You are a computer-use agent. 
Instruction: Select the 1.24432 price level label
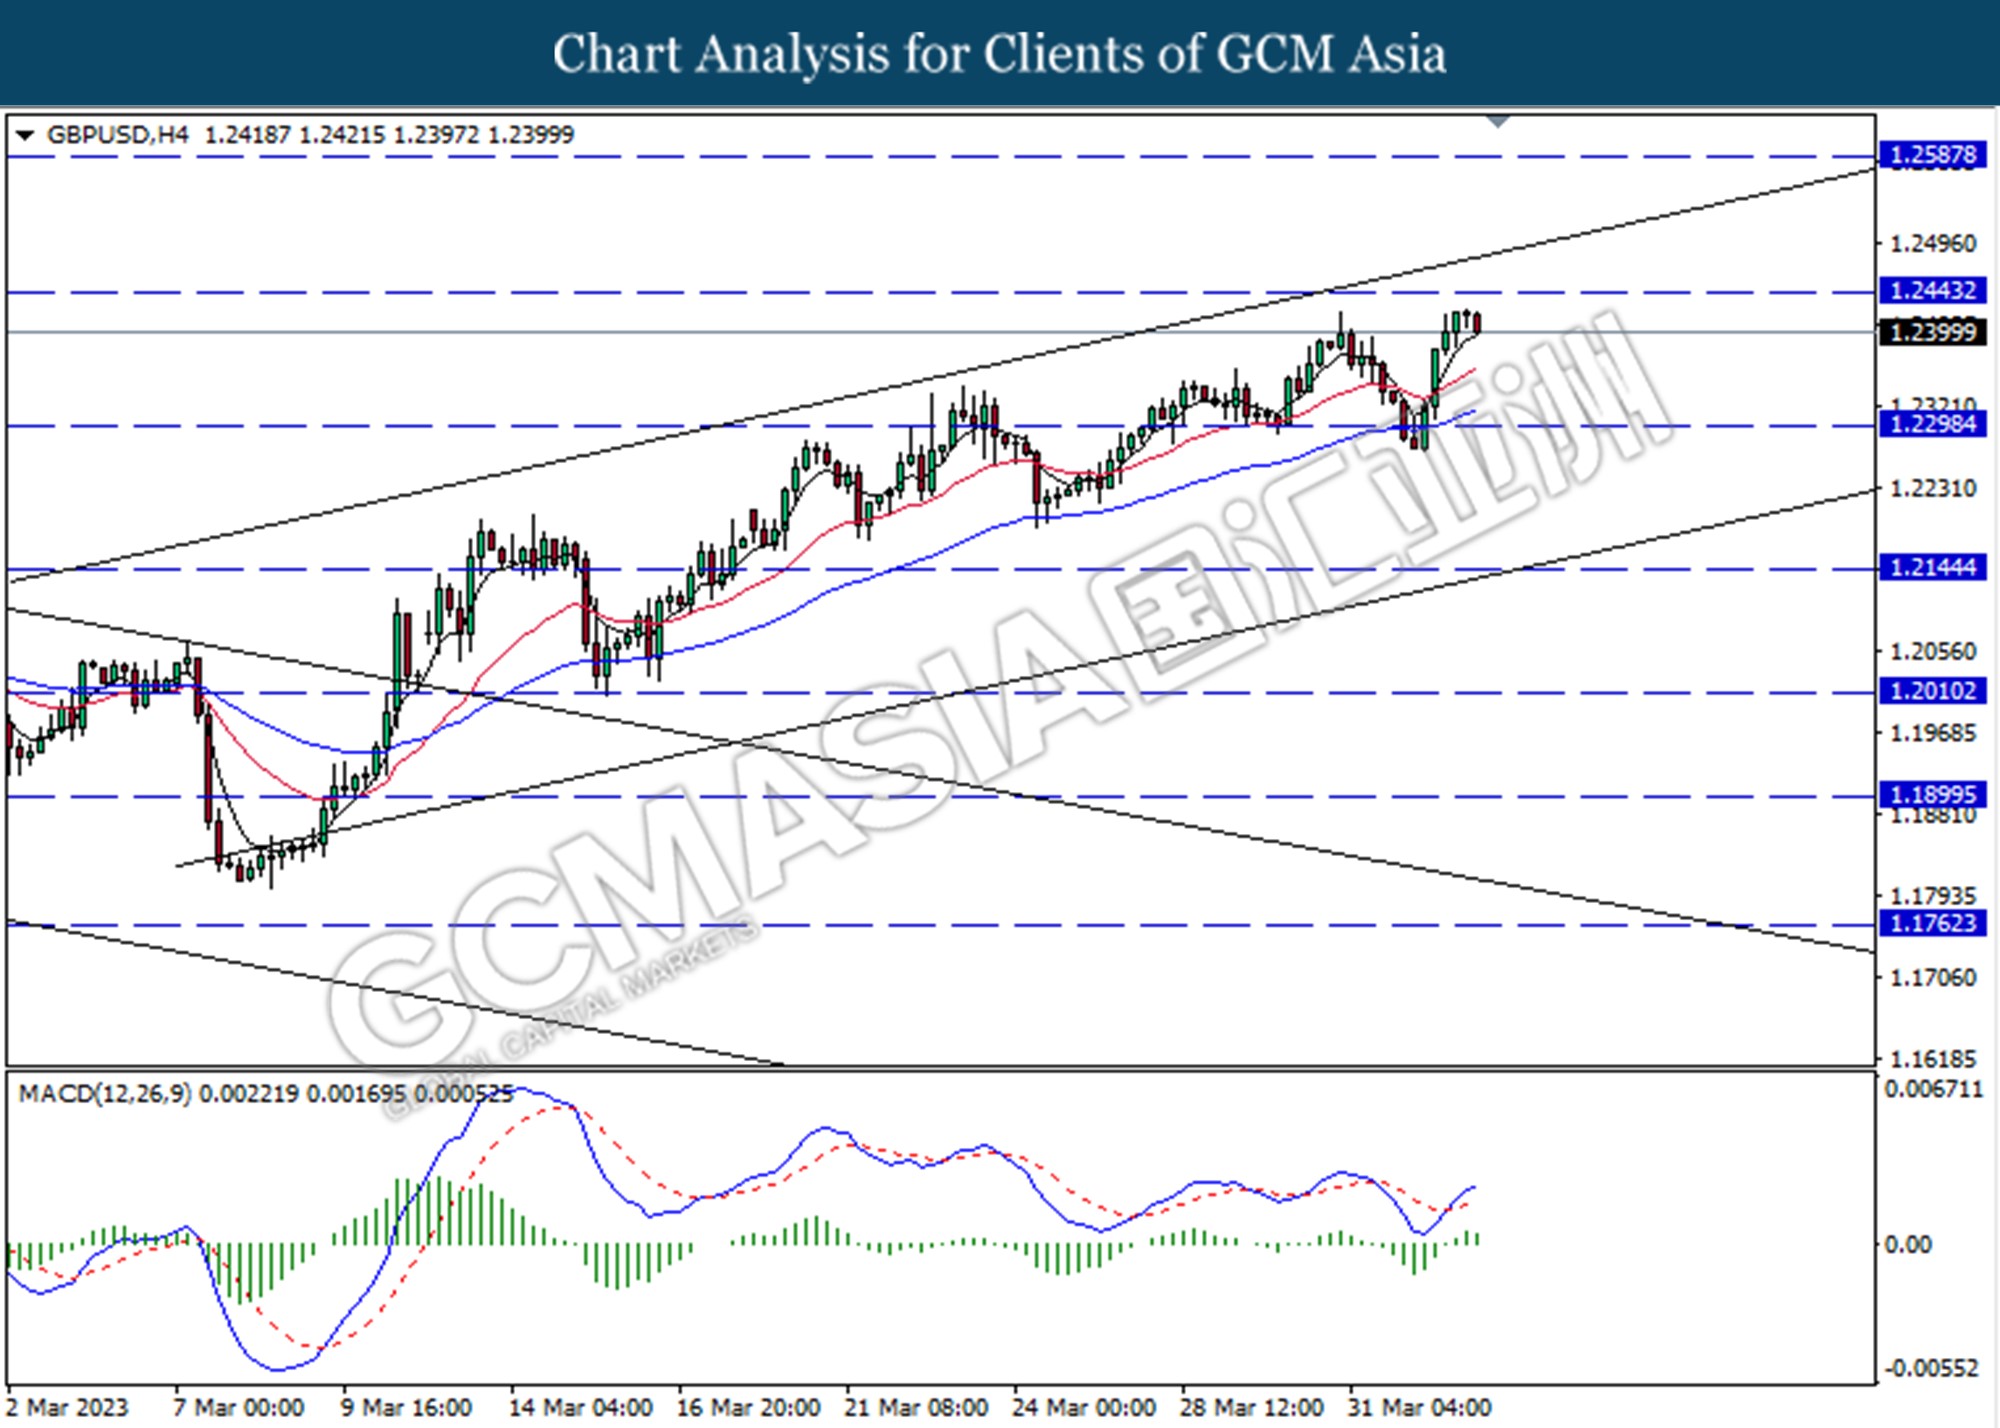(x=1932, y=291)
